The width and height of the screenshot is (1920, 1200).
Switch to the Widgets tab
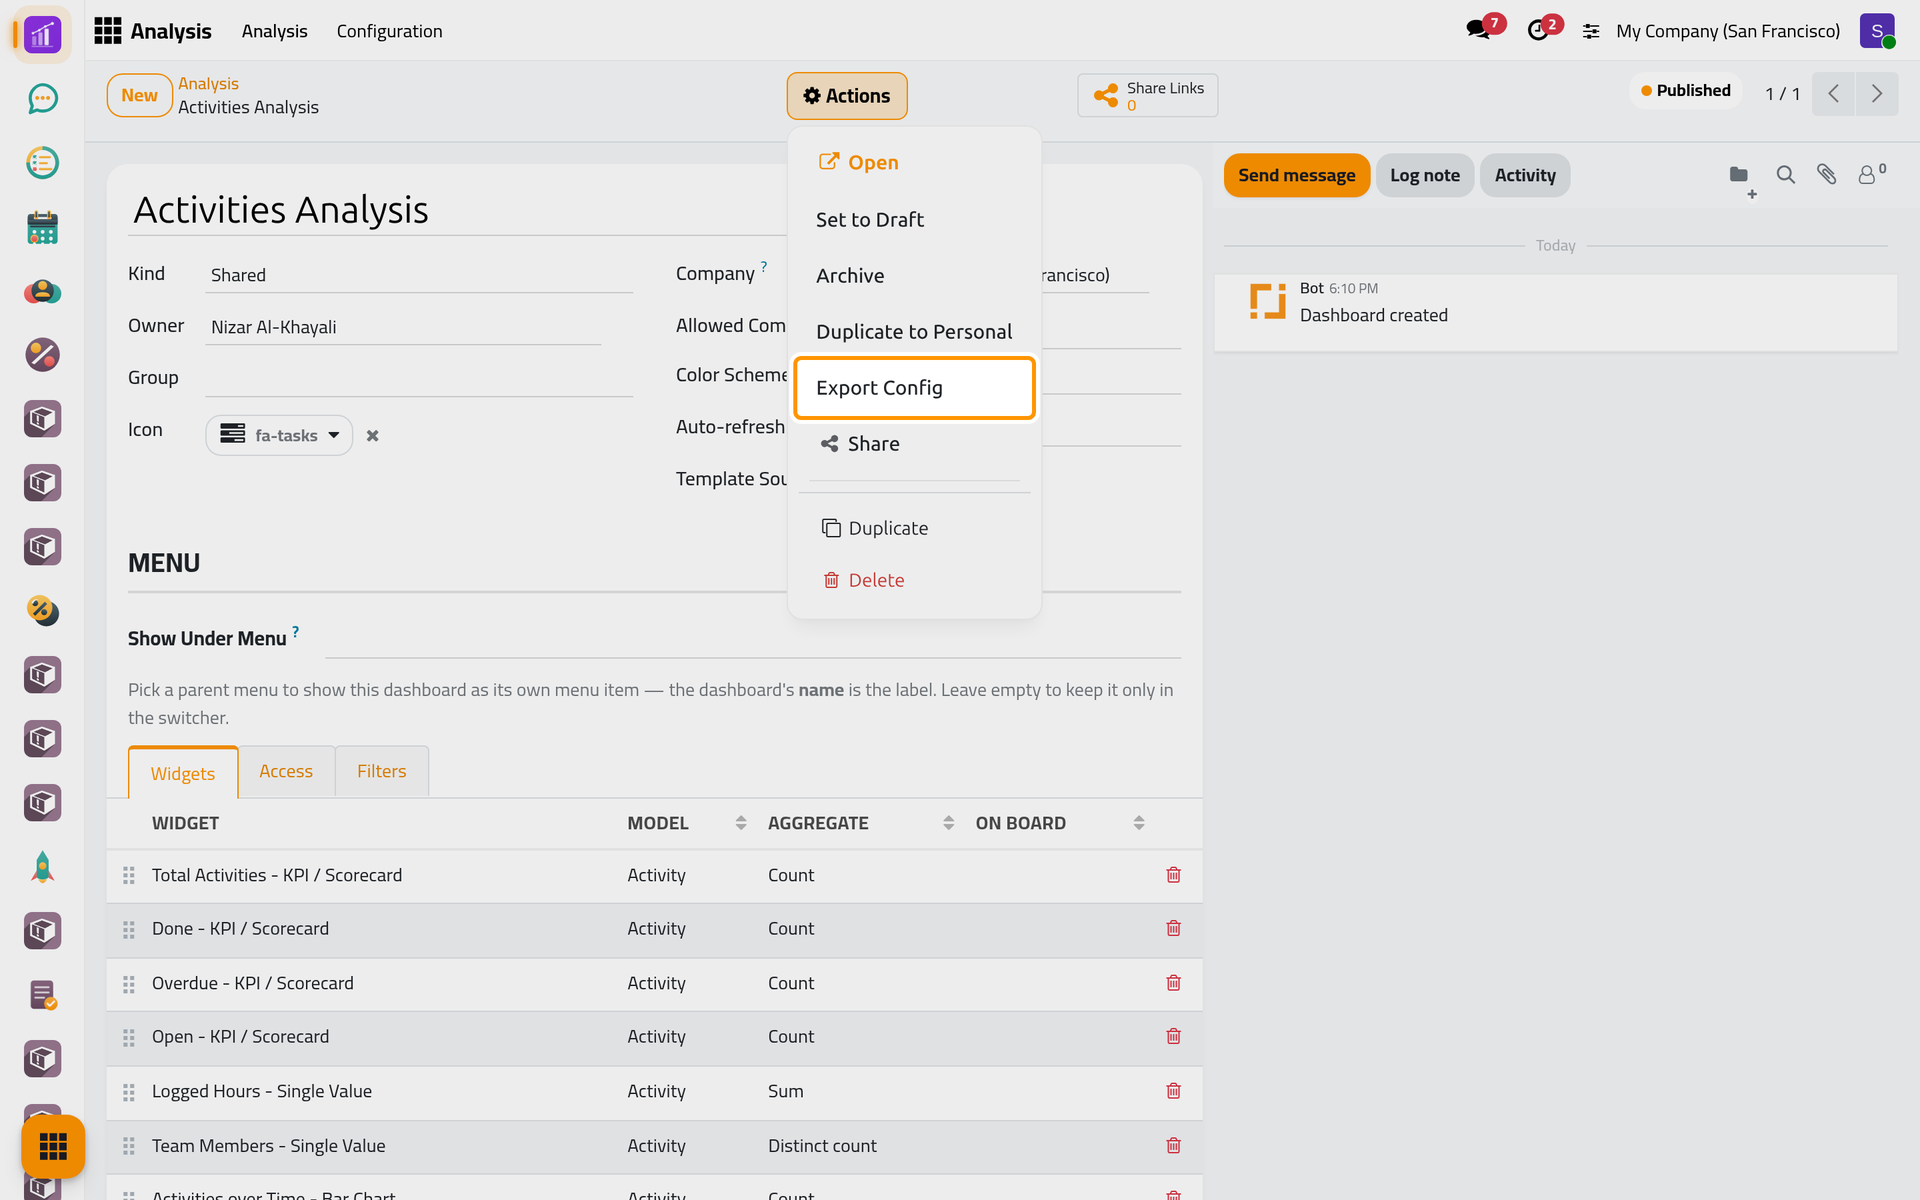pyautogui.click(x=183, y=773)
